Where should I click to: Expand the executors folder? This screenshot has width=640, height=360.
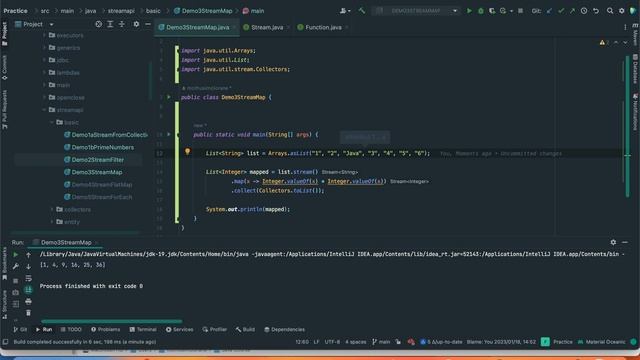pos(44,36)
